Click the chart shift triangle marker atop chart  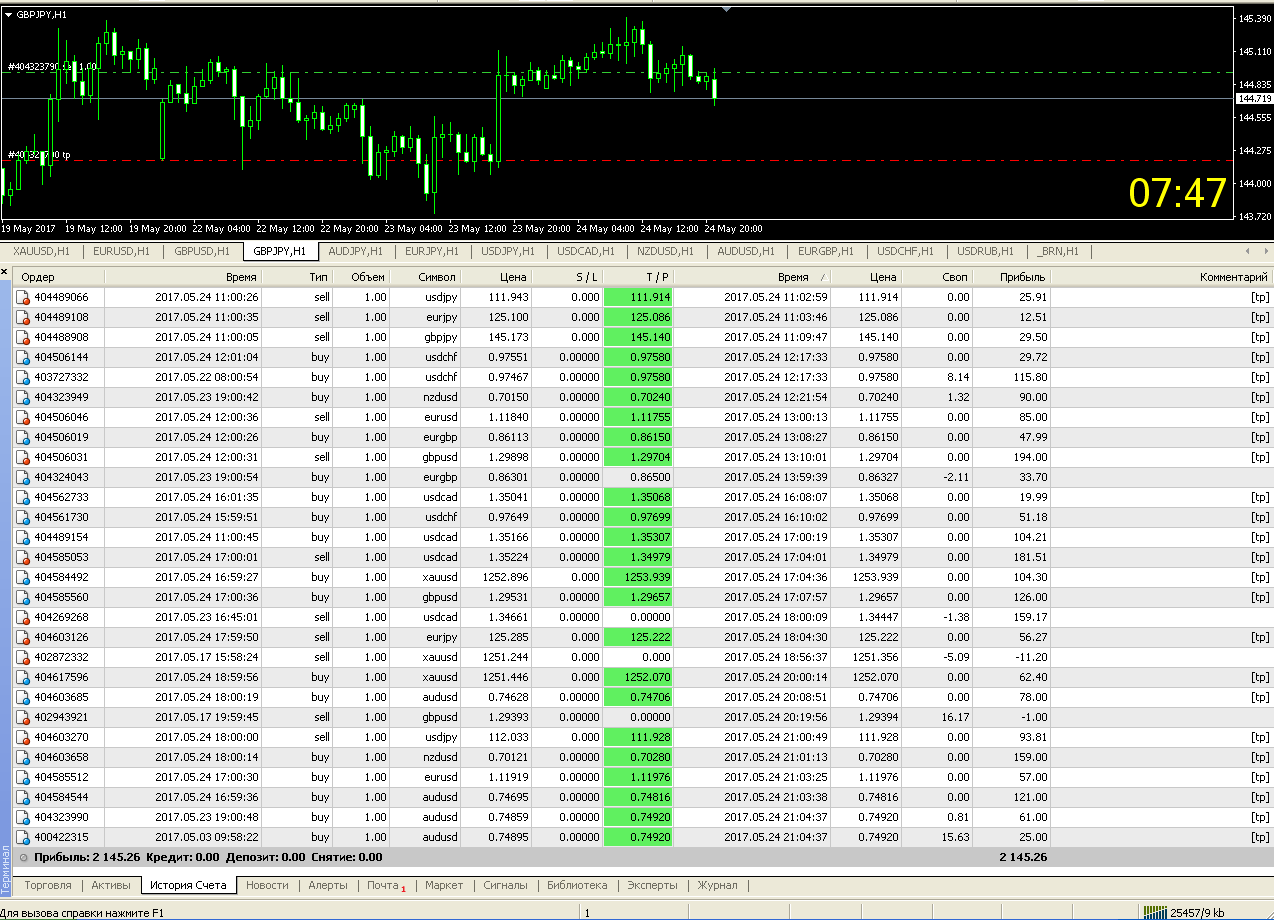[727, 8]
